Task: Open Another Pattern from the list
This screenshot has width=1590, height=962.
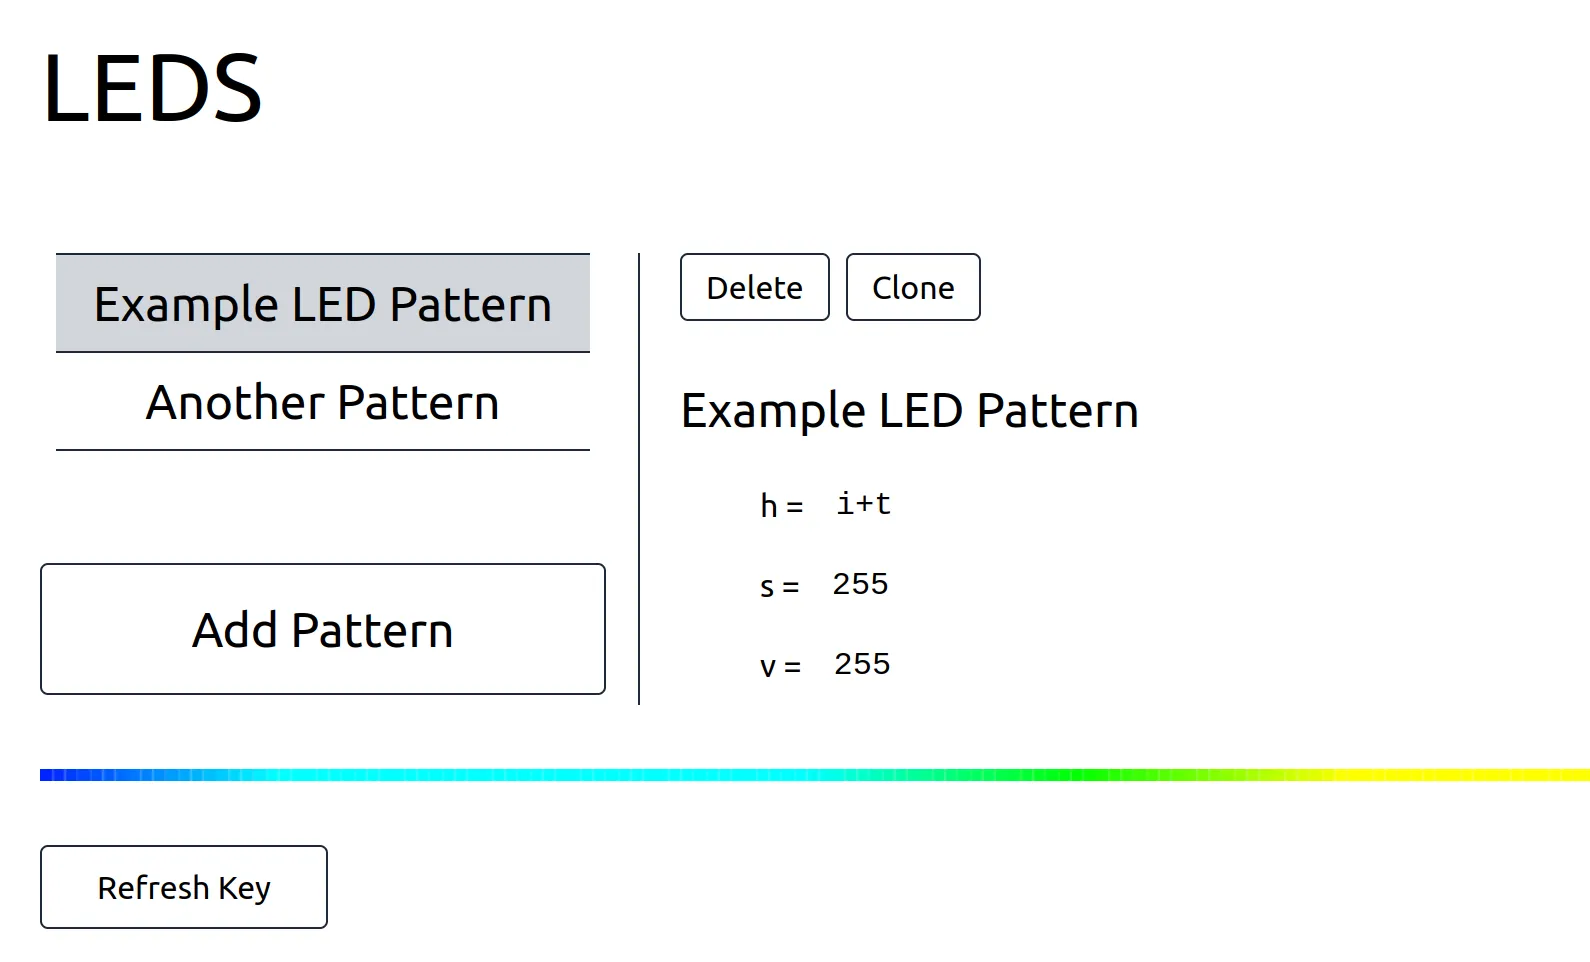Action: 322,402
